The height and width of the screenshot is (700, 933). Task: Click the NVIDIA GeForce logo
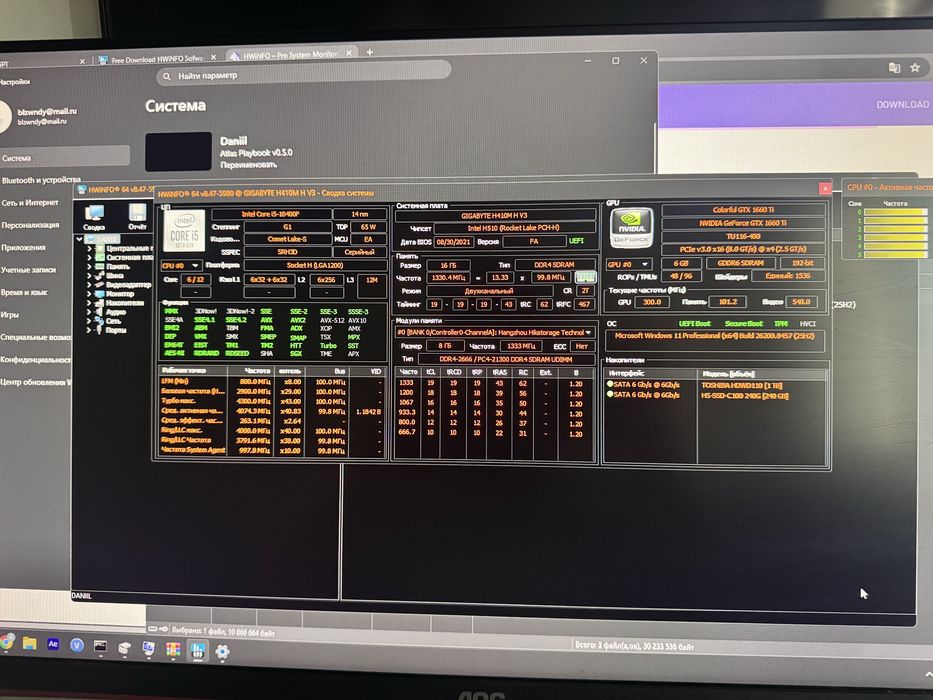631,227
